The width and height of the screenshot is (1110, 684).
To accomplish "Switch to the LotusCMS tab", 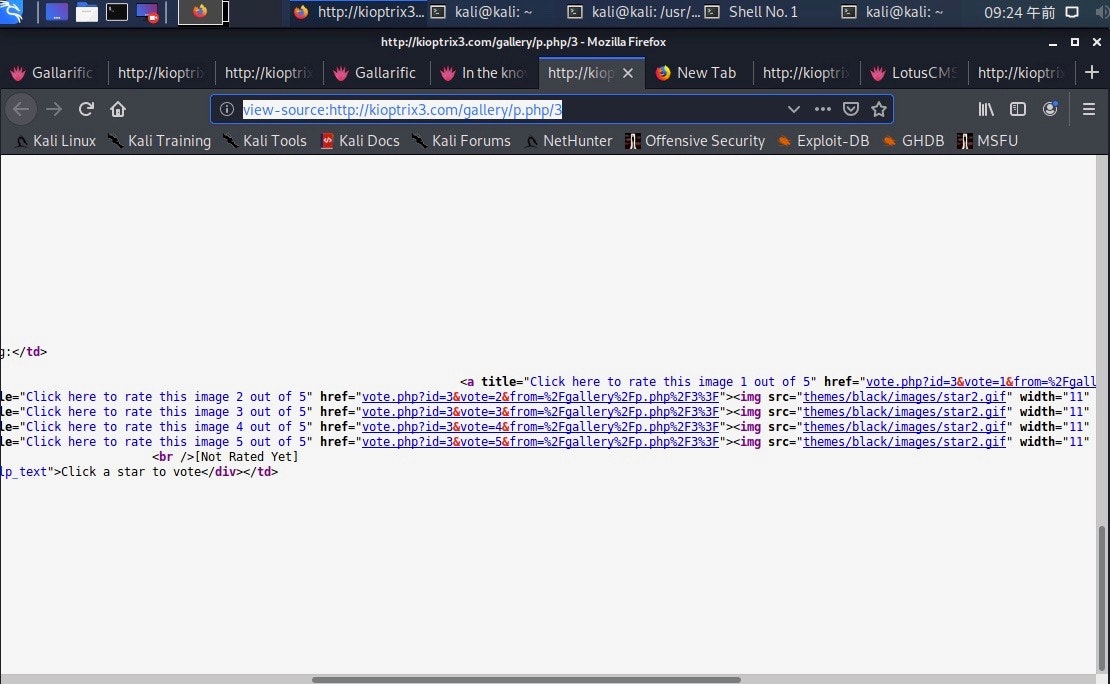I will (x=914, y=73).
